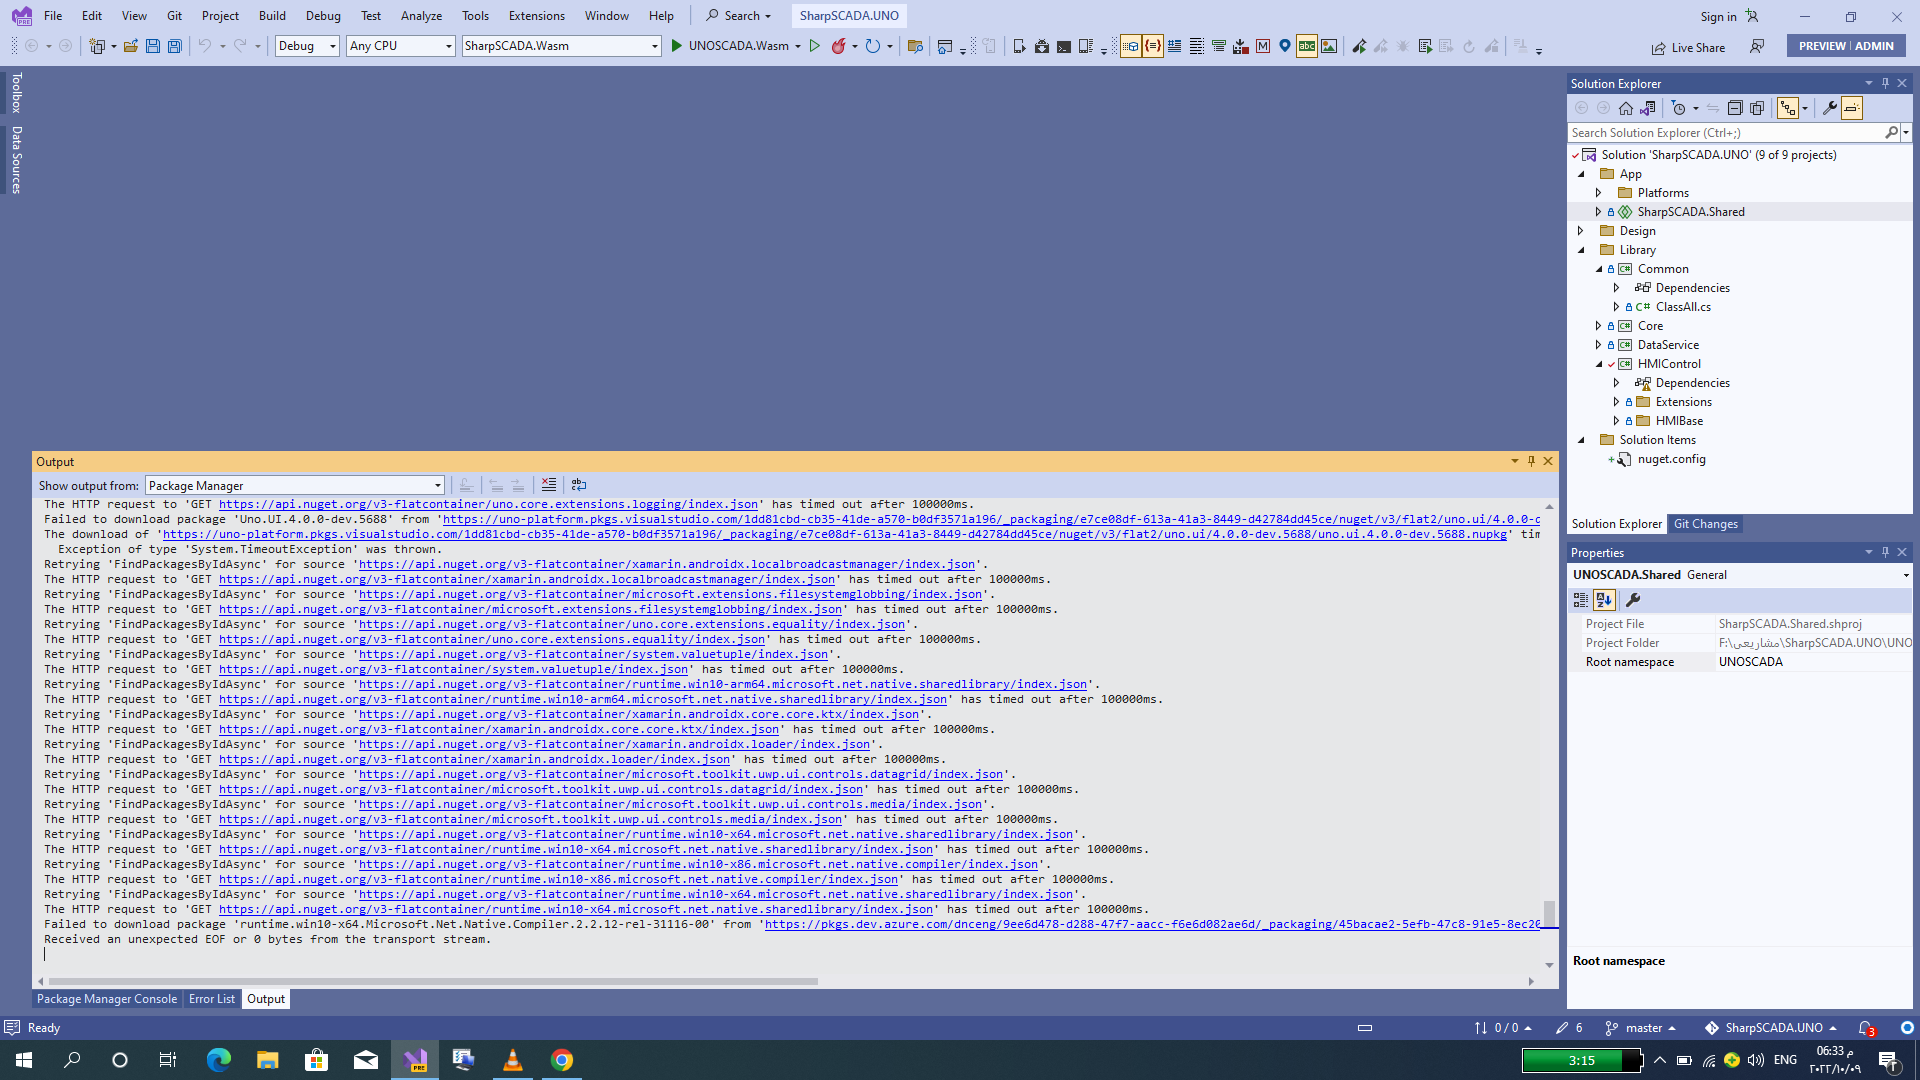Viewport: 1920px width, 1080px height.
Task: Click Start Without Debugging outline play icon
Action: pos(815,46)
